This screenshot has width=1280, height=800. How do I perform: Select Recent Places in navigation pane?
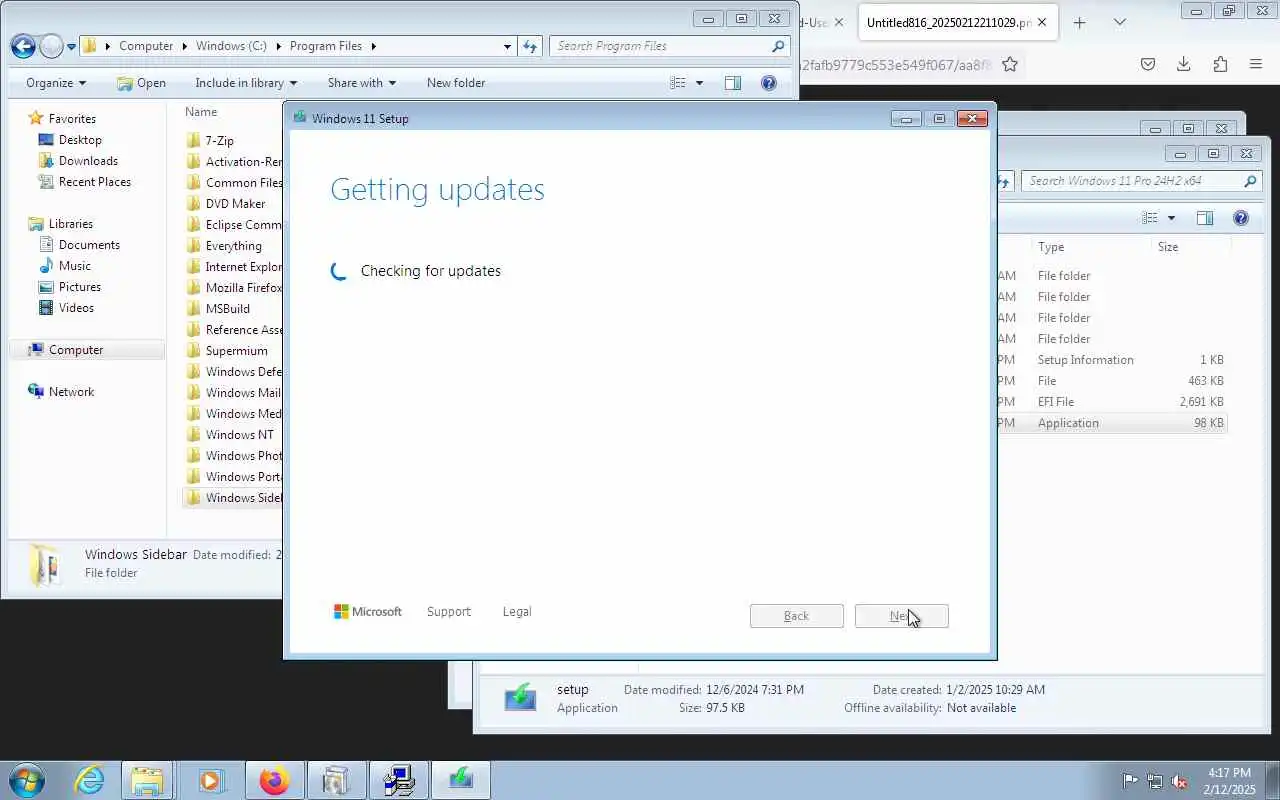tap(95, 182)
